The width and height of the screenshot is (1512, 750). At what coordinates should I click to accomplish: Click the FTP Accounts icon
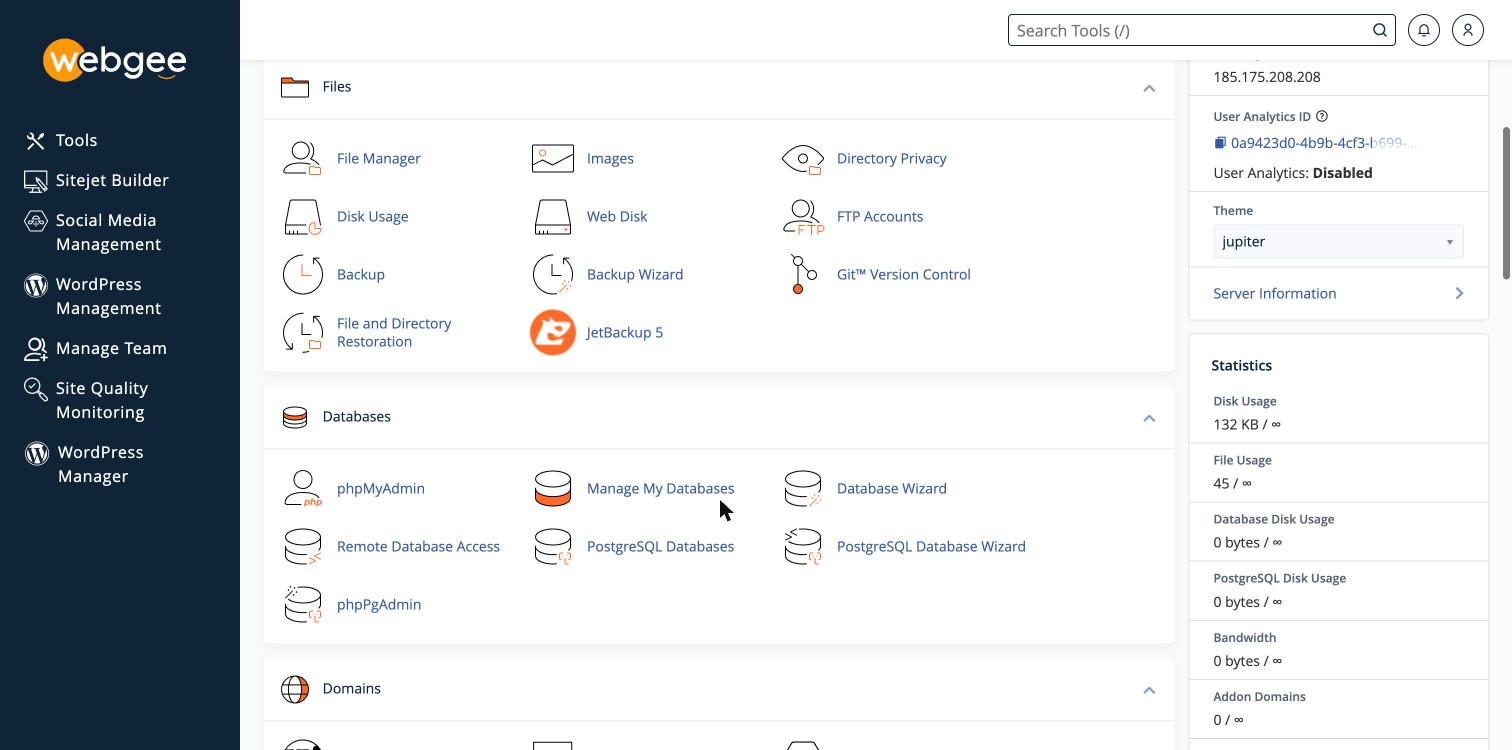tap(802, 216)
